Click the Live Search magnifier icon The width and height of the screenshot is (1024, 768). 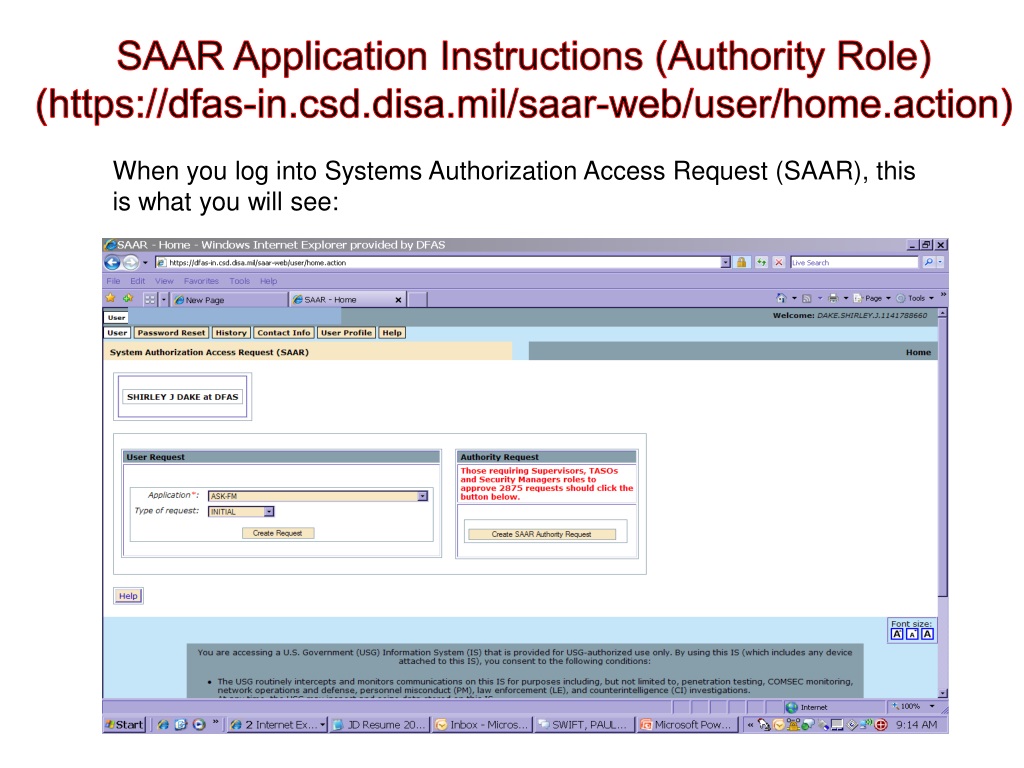(x=928, y=263)
